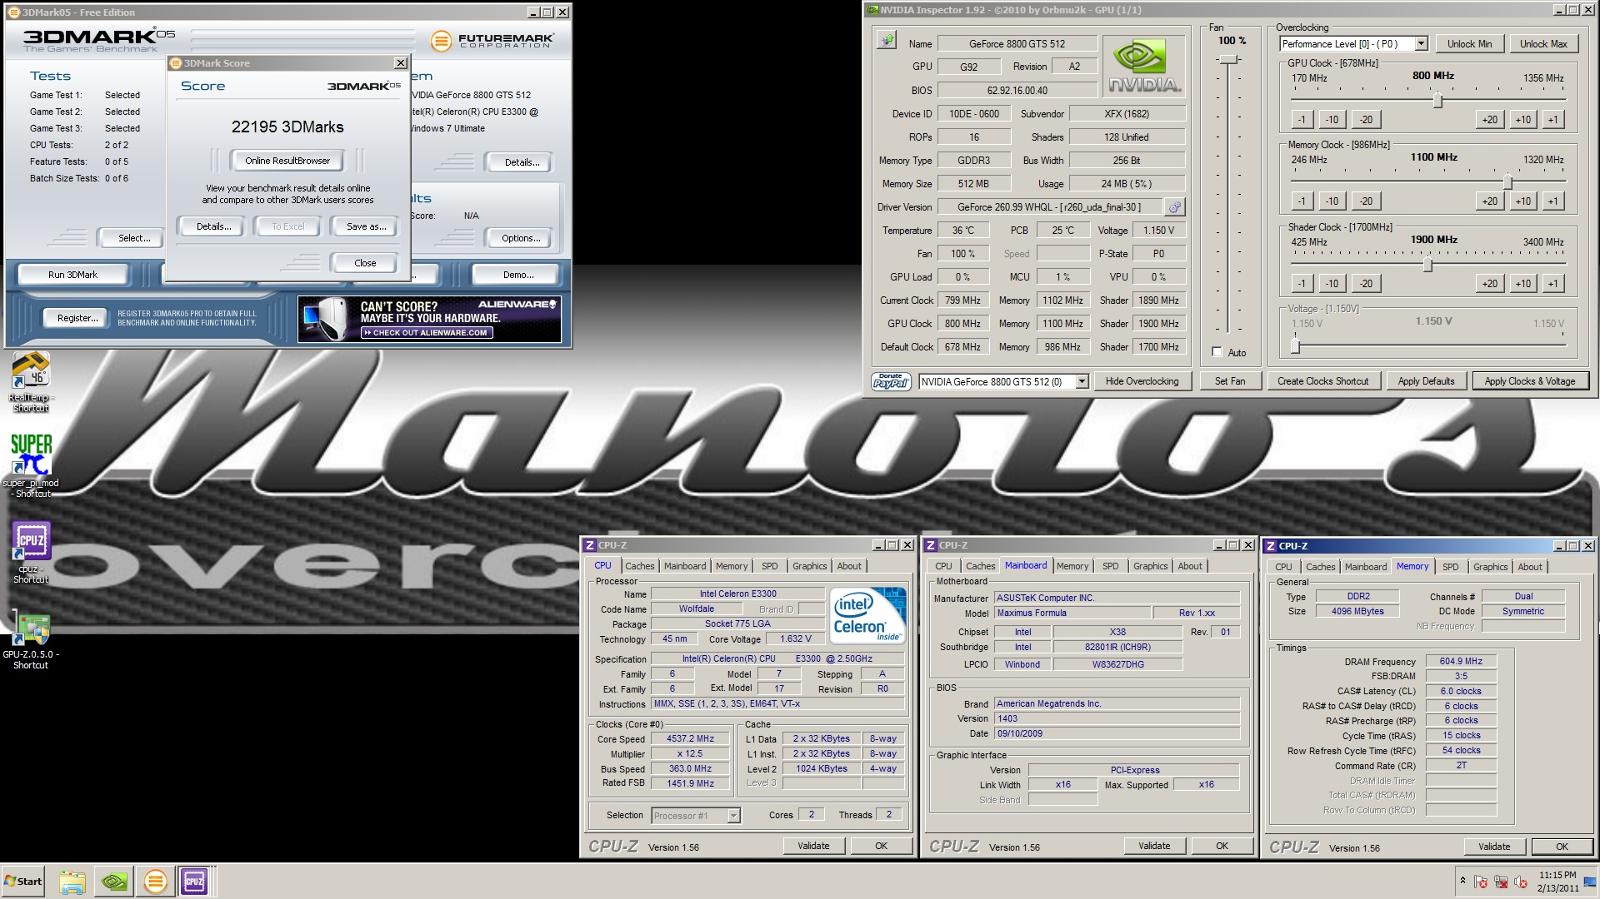Click -20 stepper for Shader Clock
This screenshot has height=899, width=1600.
(x=1365, y=283)
